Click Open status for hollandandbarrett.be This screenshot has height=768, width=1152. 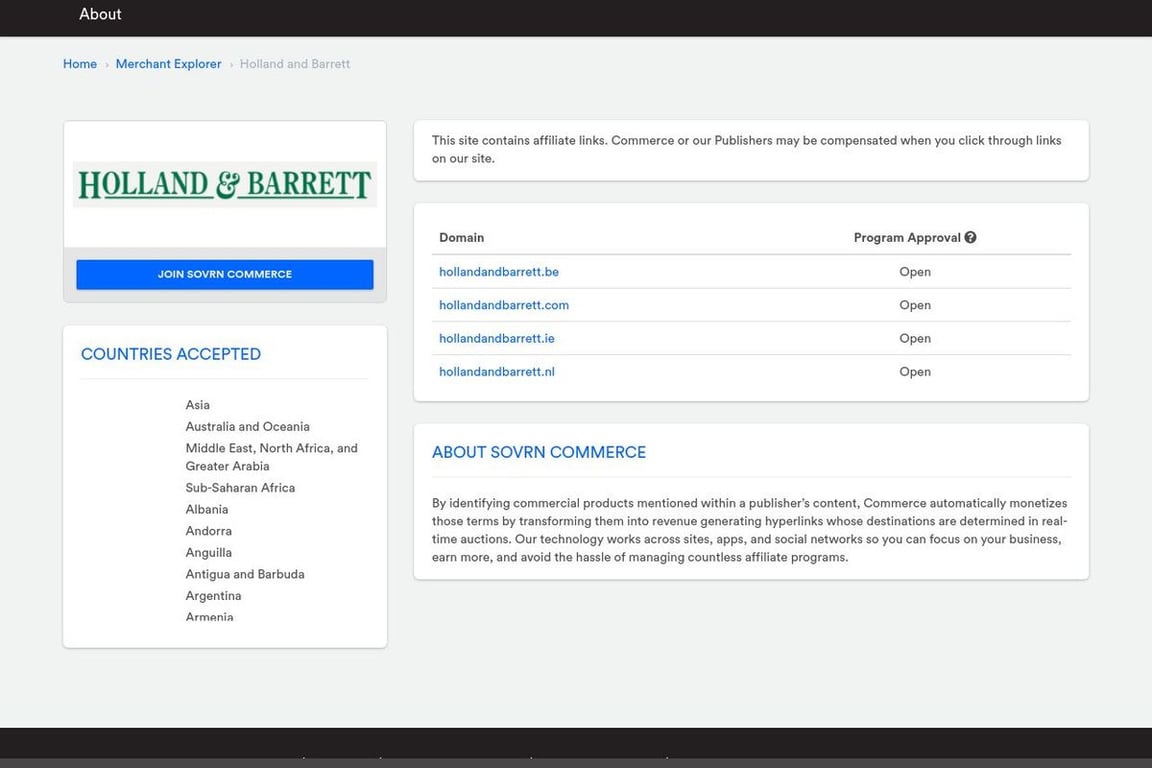[x=915, y=272]
